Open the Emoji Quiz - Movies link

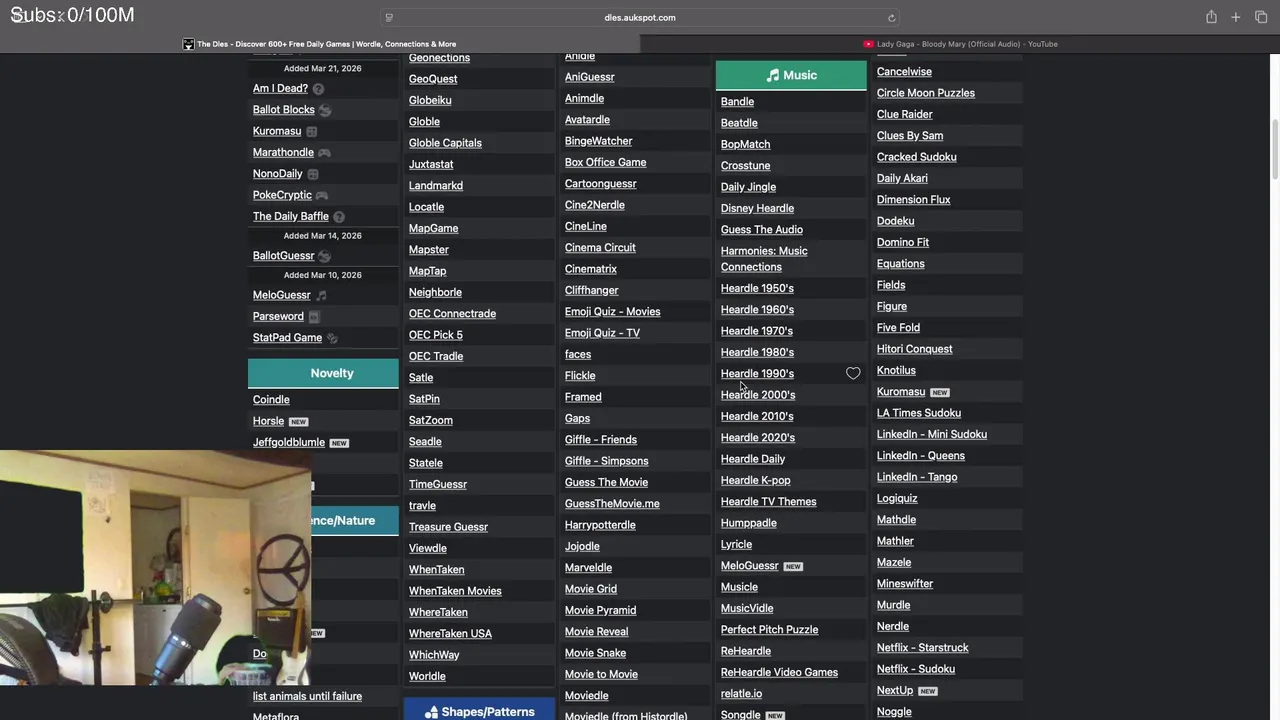pyautogui.click(x=612, y=312)
